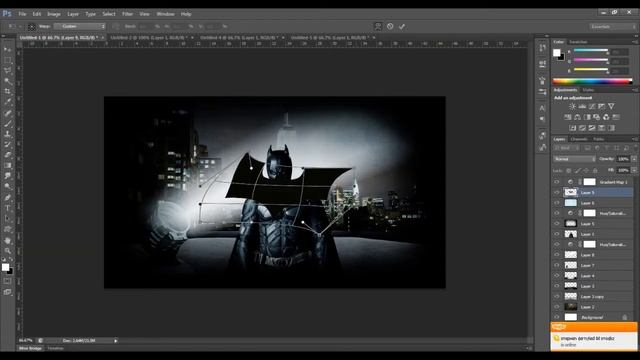Select the Rectangular Marquee tool
This screenshot has height=360, width=640.
tap(8, 60)
